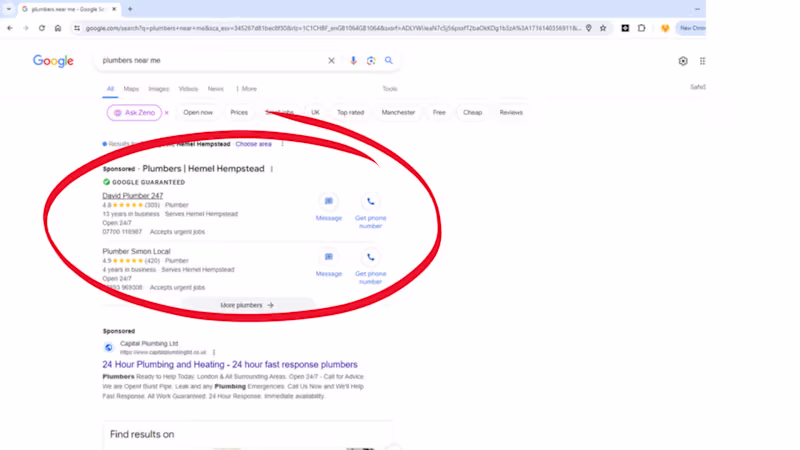Click the orange profile icon
The height and width of the screenshot is (450, 800).
[665, 28]
